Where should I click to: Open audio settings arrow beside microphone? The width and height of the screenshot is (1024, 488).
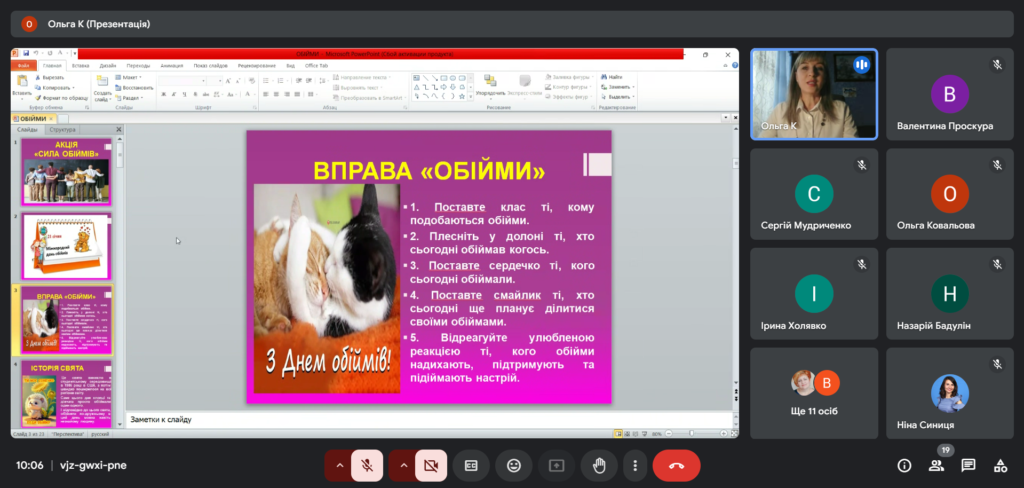coord(339,465)
